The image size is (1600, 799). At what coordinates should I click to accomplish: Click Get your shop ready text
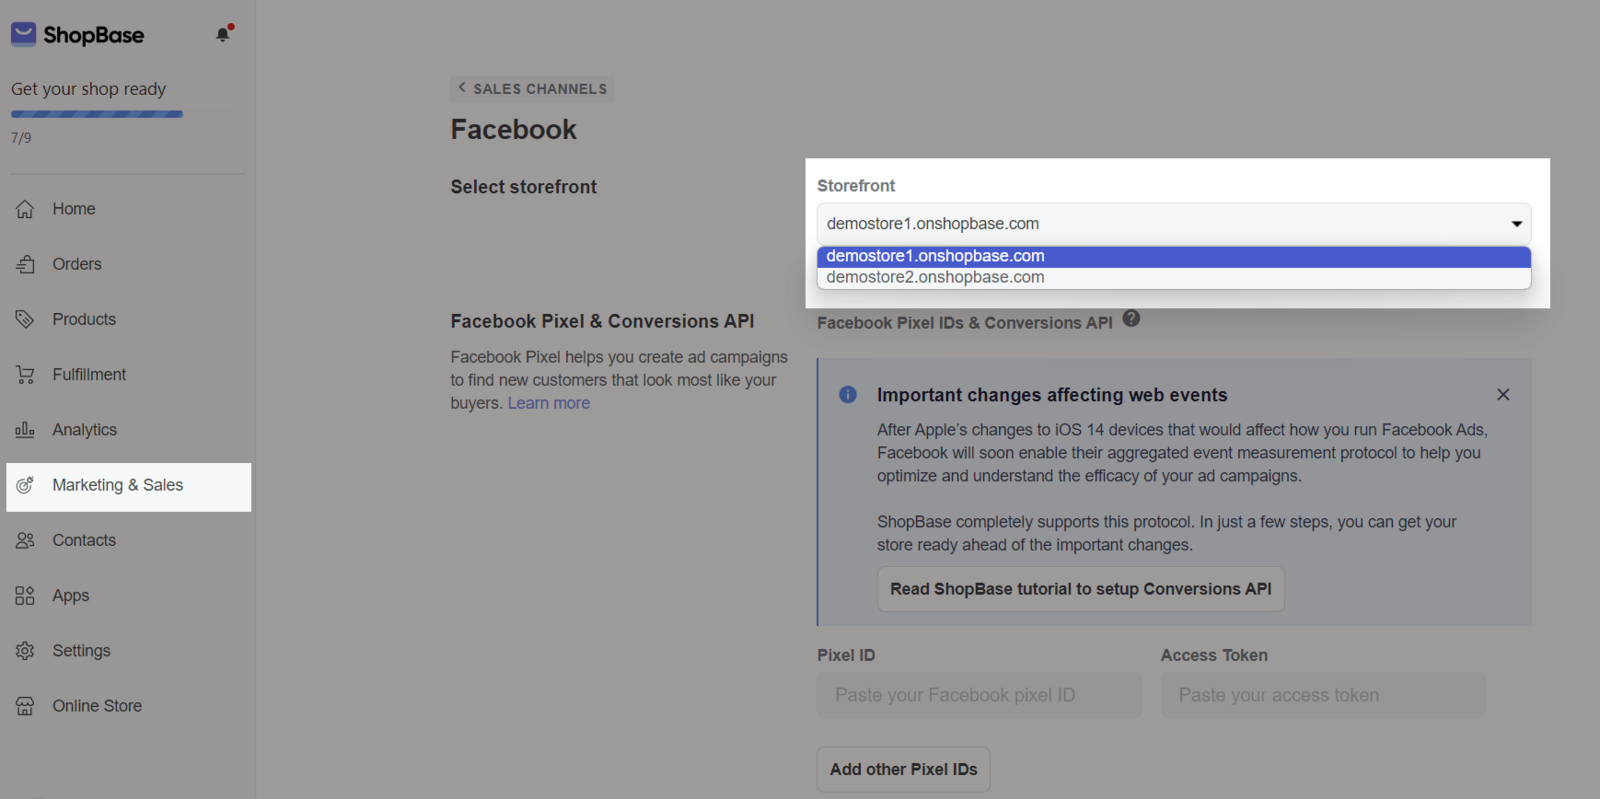pos(89,89)
